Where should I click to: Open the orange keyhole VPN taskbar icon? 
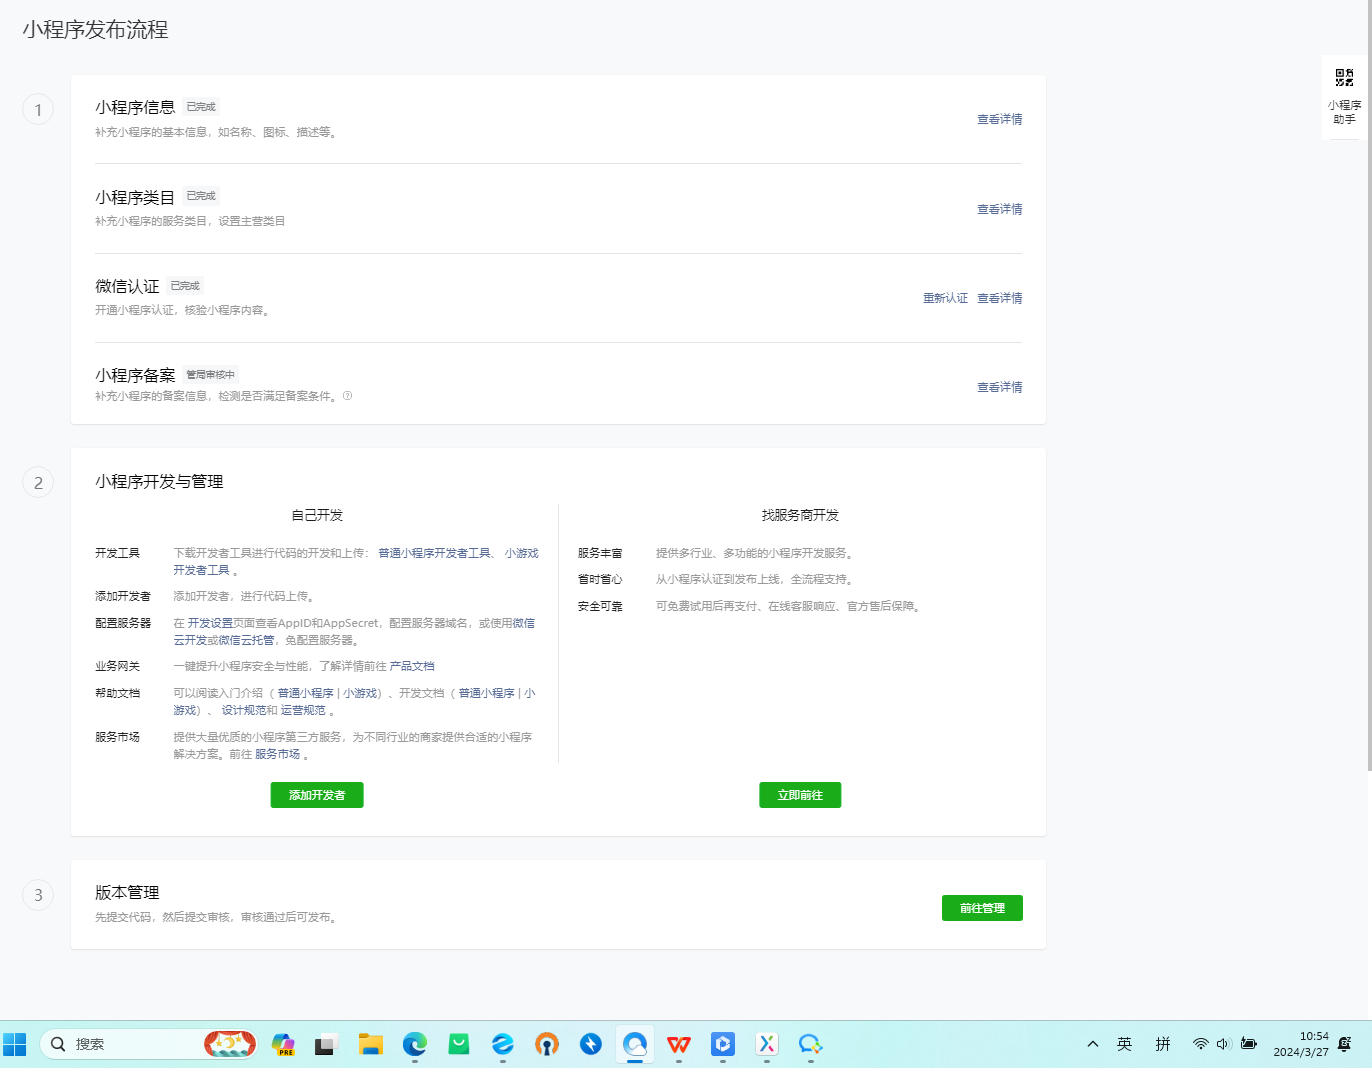coord(546,1044)
